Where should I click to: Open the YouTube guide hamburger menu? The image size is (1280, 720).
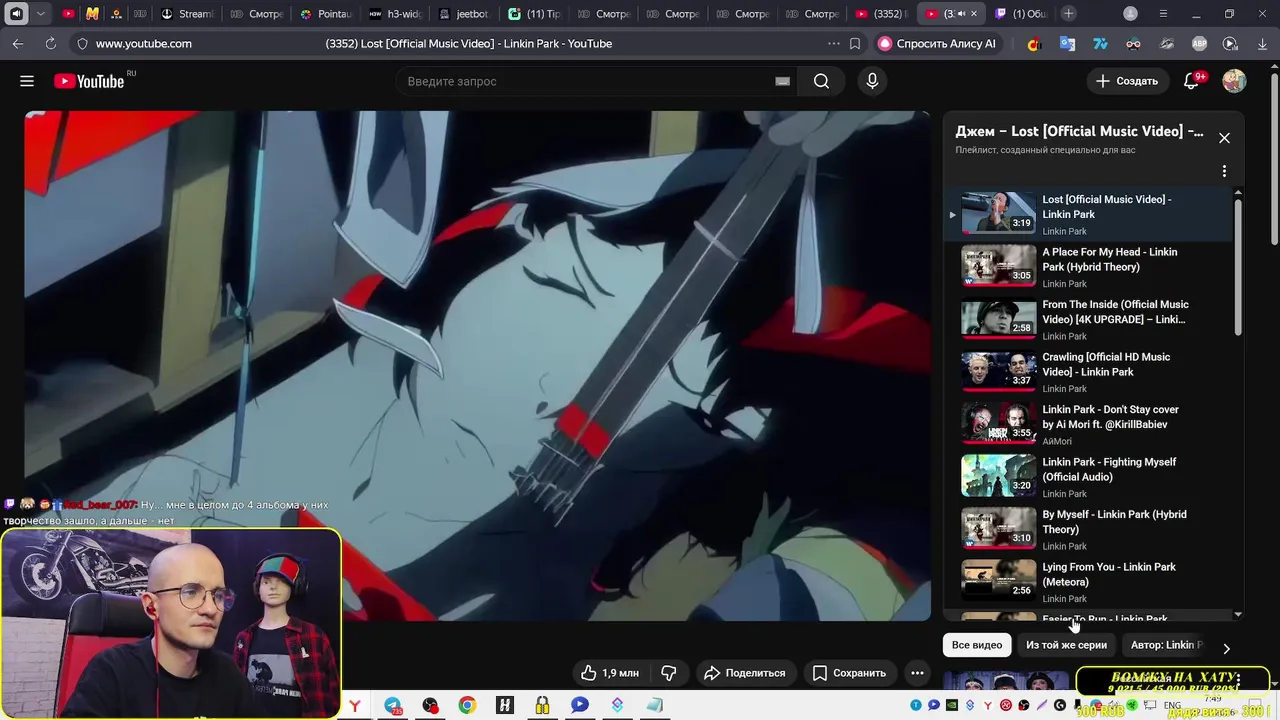(x=27, y=81)
